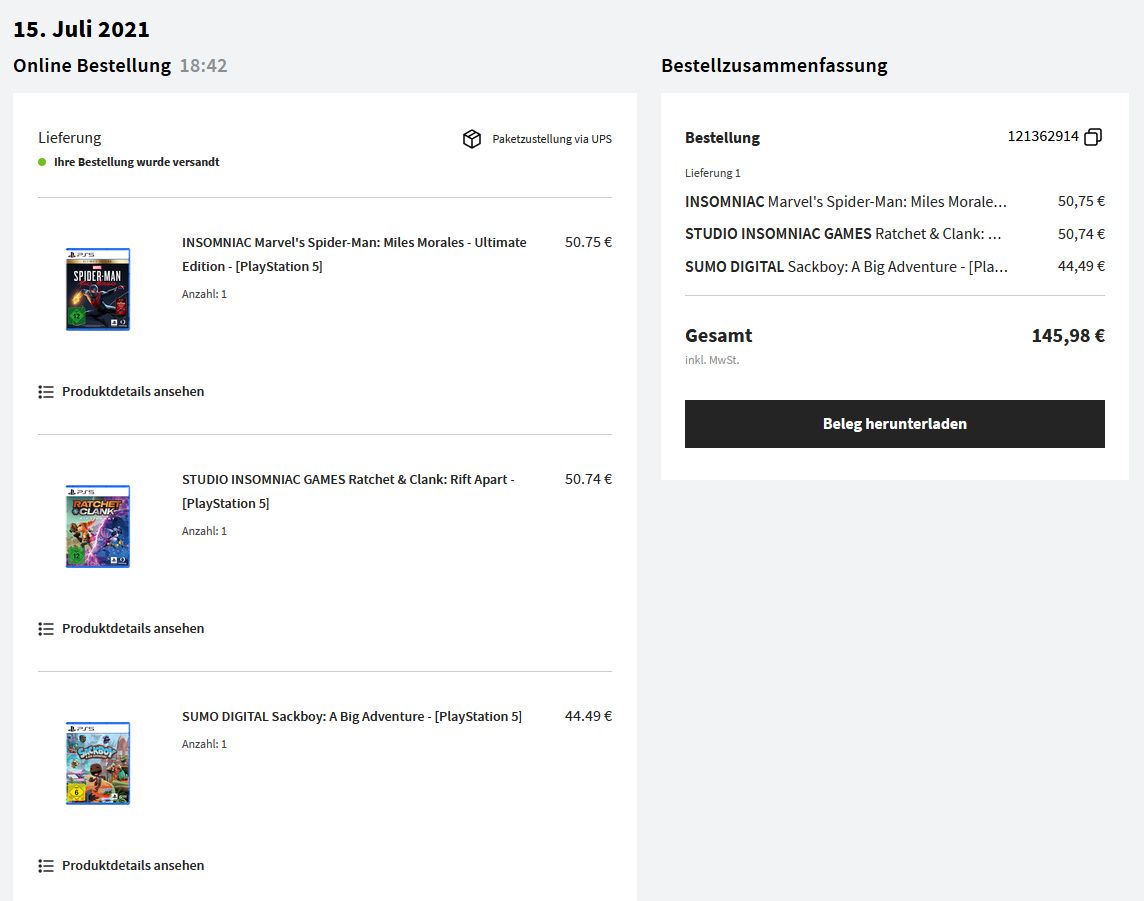Select SUMO DIGITAL Sackboy line in summary
Screen dimensions: 1144x901
tap(846, 267)
